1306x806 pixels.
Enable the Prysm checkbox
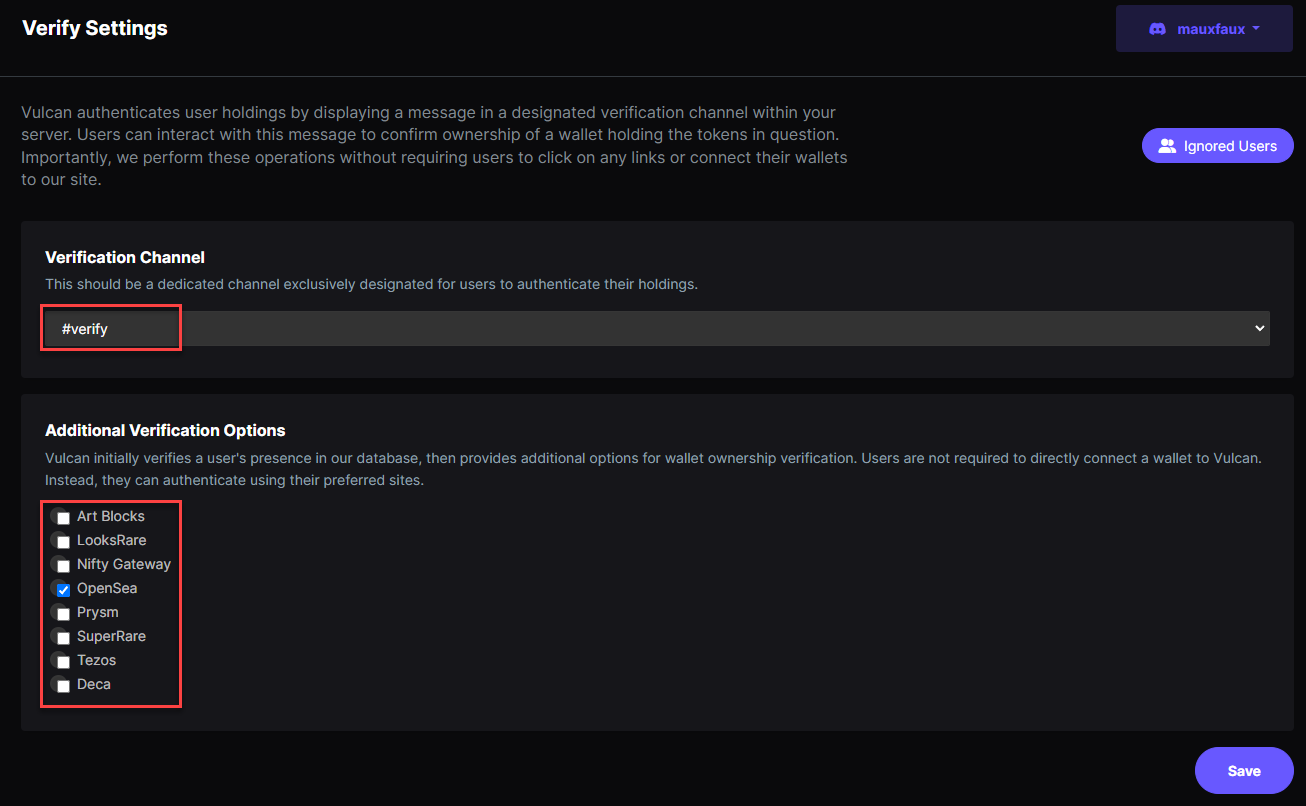pyautogui.click(x=63, y=614)
